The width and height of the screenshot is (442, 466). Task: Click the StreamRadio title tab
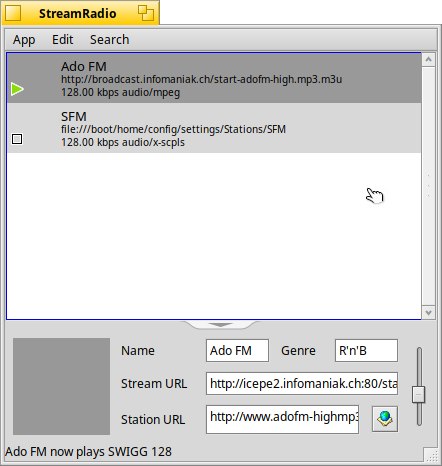(81, 13)
